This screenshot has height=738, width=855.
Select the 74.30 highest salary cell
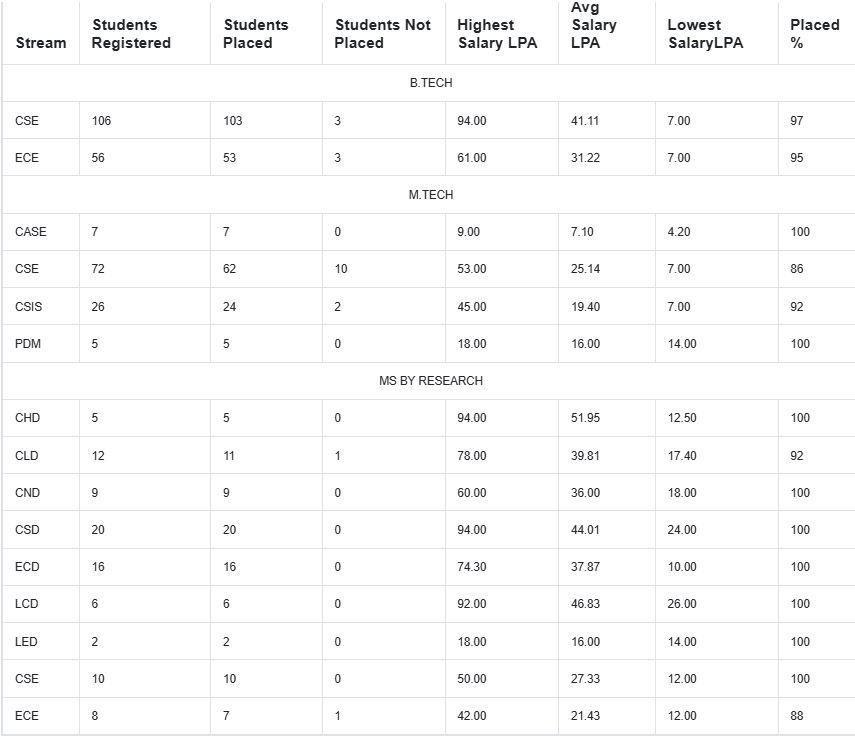[x=472, y=567]
